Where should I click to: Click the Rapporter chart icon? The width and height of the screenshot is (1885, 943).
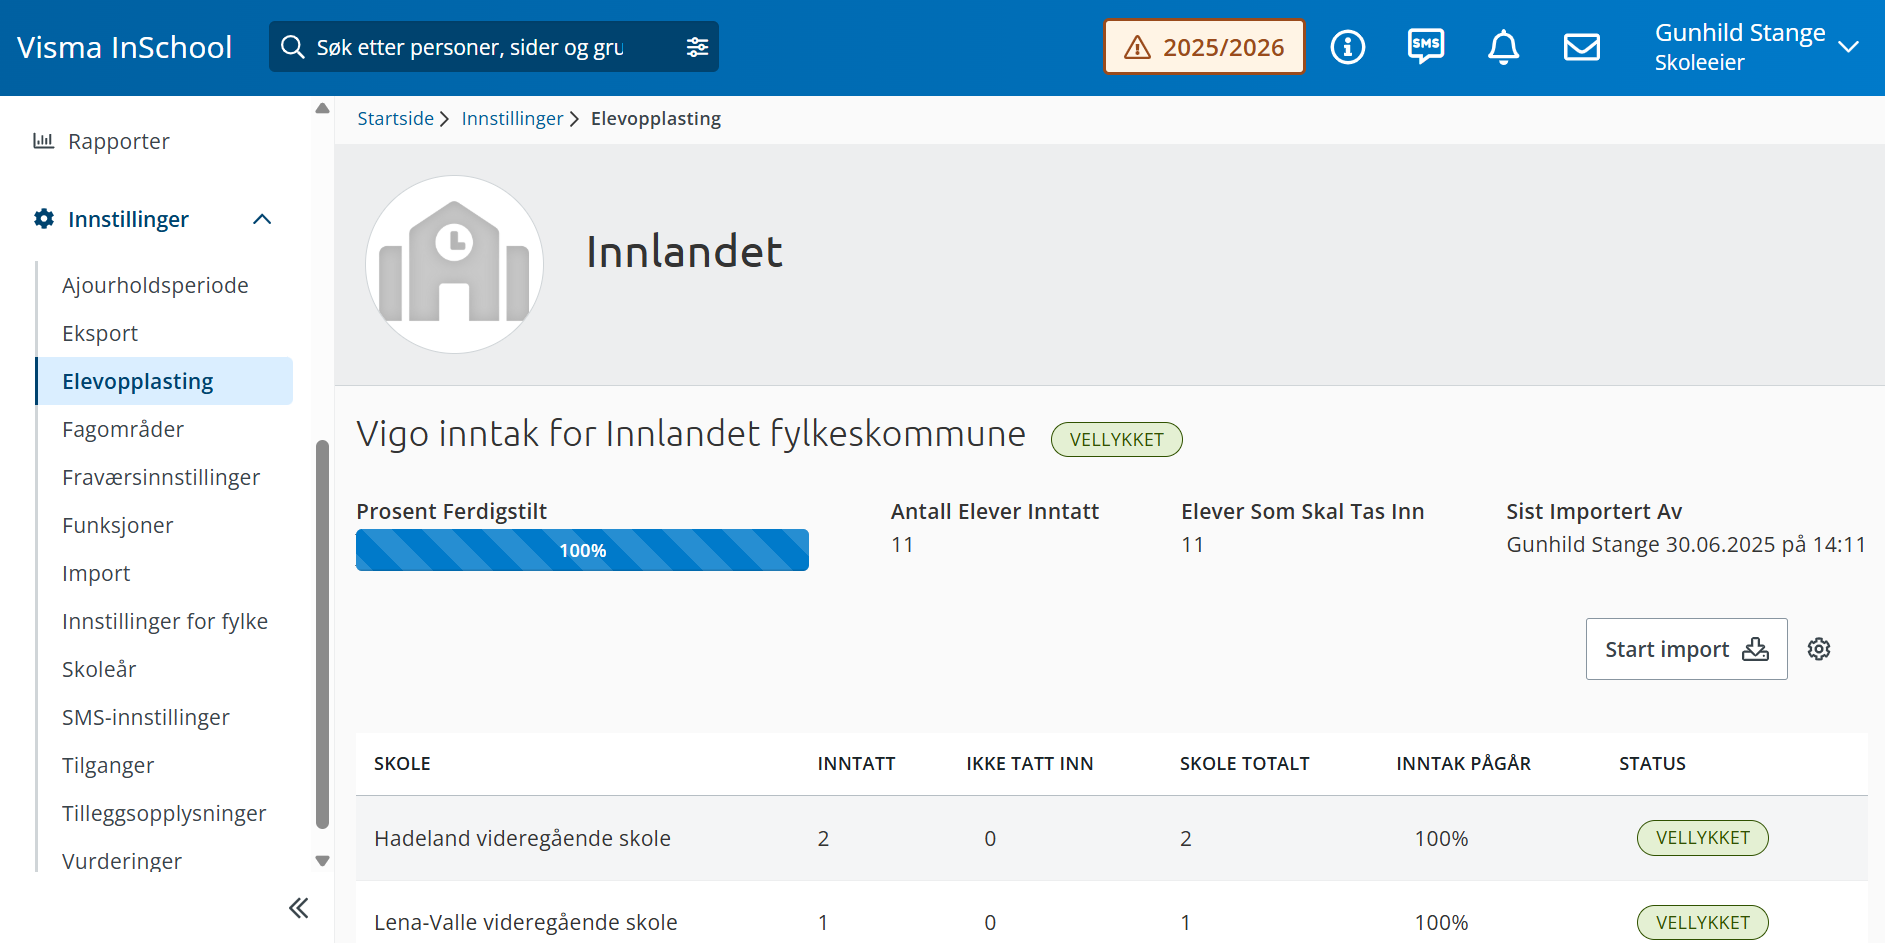pos(43,141)
